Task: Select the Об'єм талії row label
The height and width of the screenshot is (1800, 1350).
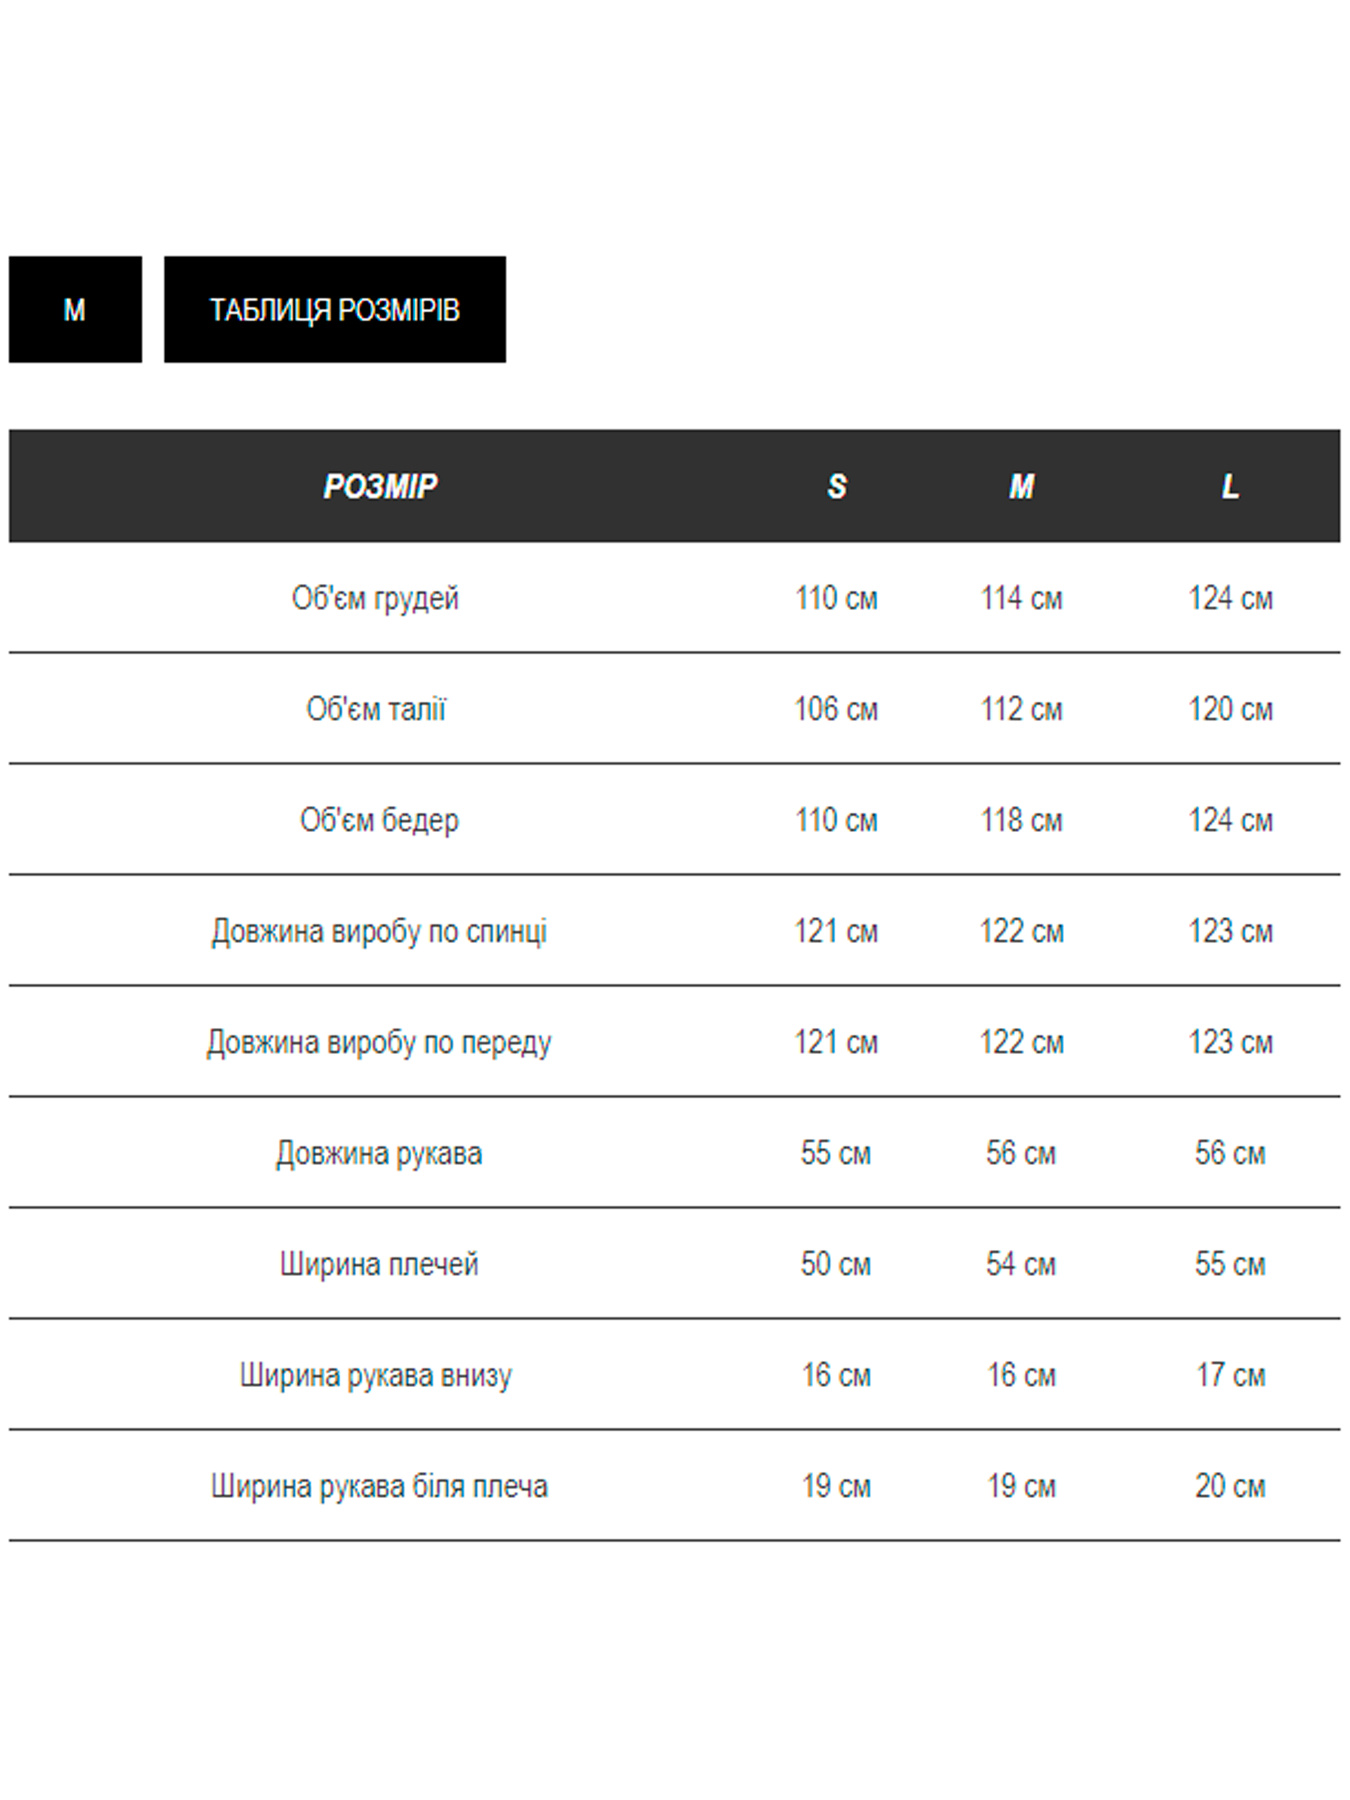Action: click(x=376, y=709)
